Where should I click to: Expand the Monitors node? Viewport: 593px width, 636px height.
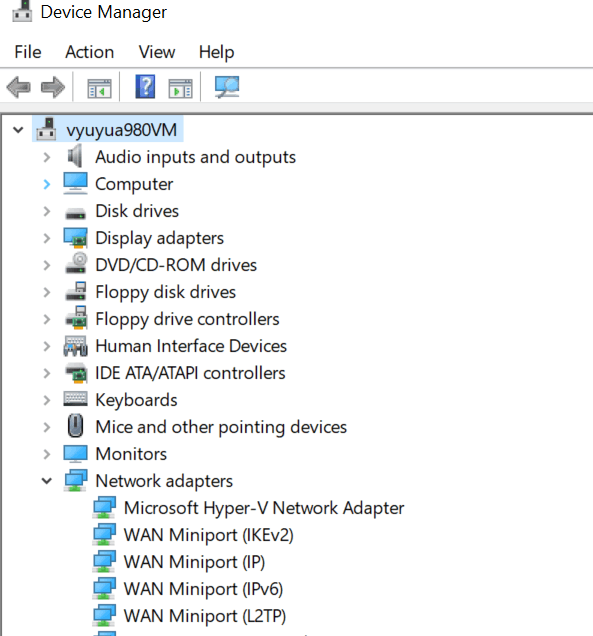[47, 454]
